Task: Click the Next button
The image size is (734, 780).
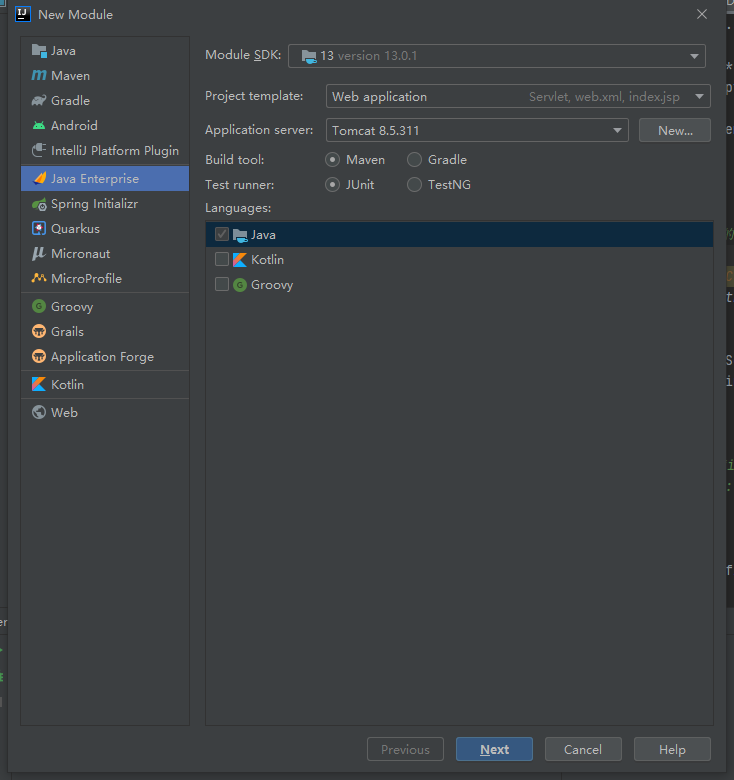Action: [494, 749]
